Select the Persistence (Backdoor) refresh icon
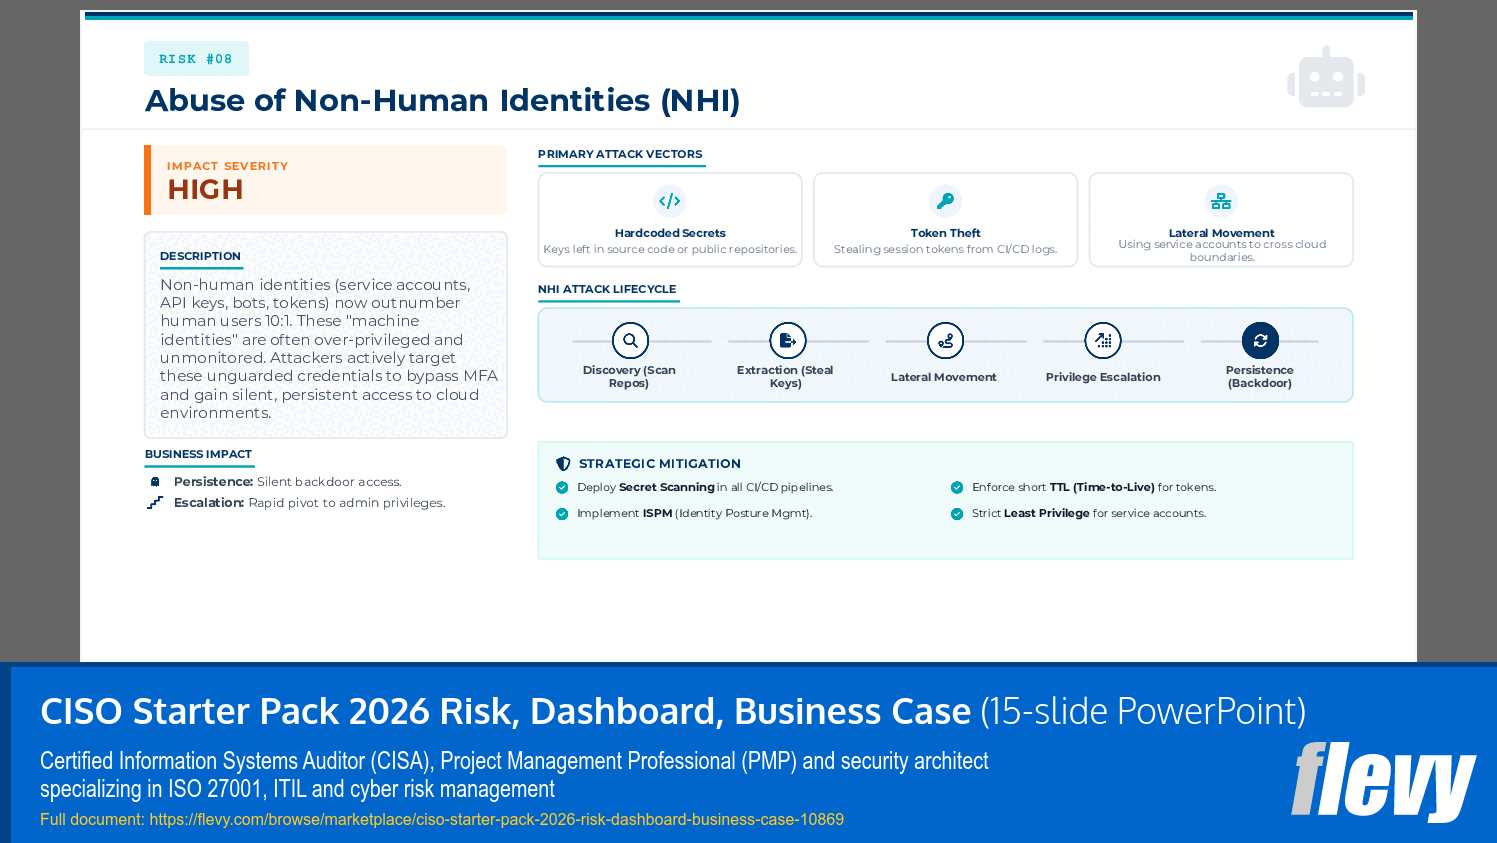The image size is (1497, 843). (1260, 340)
